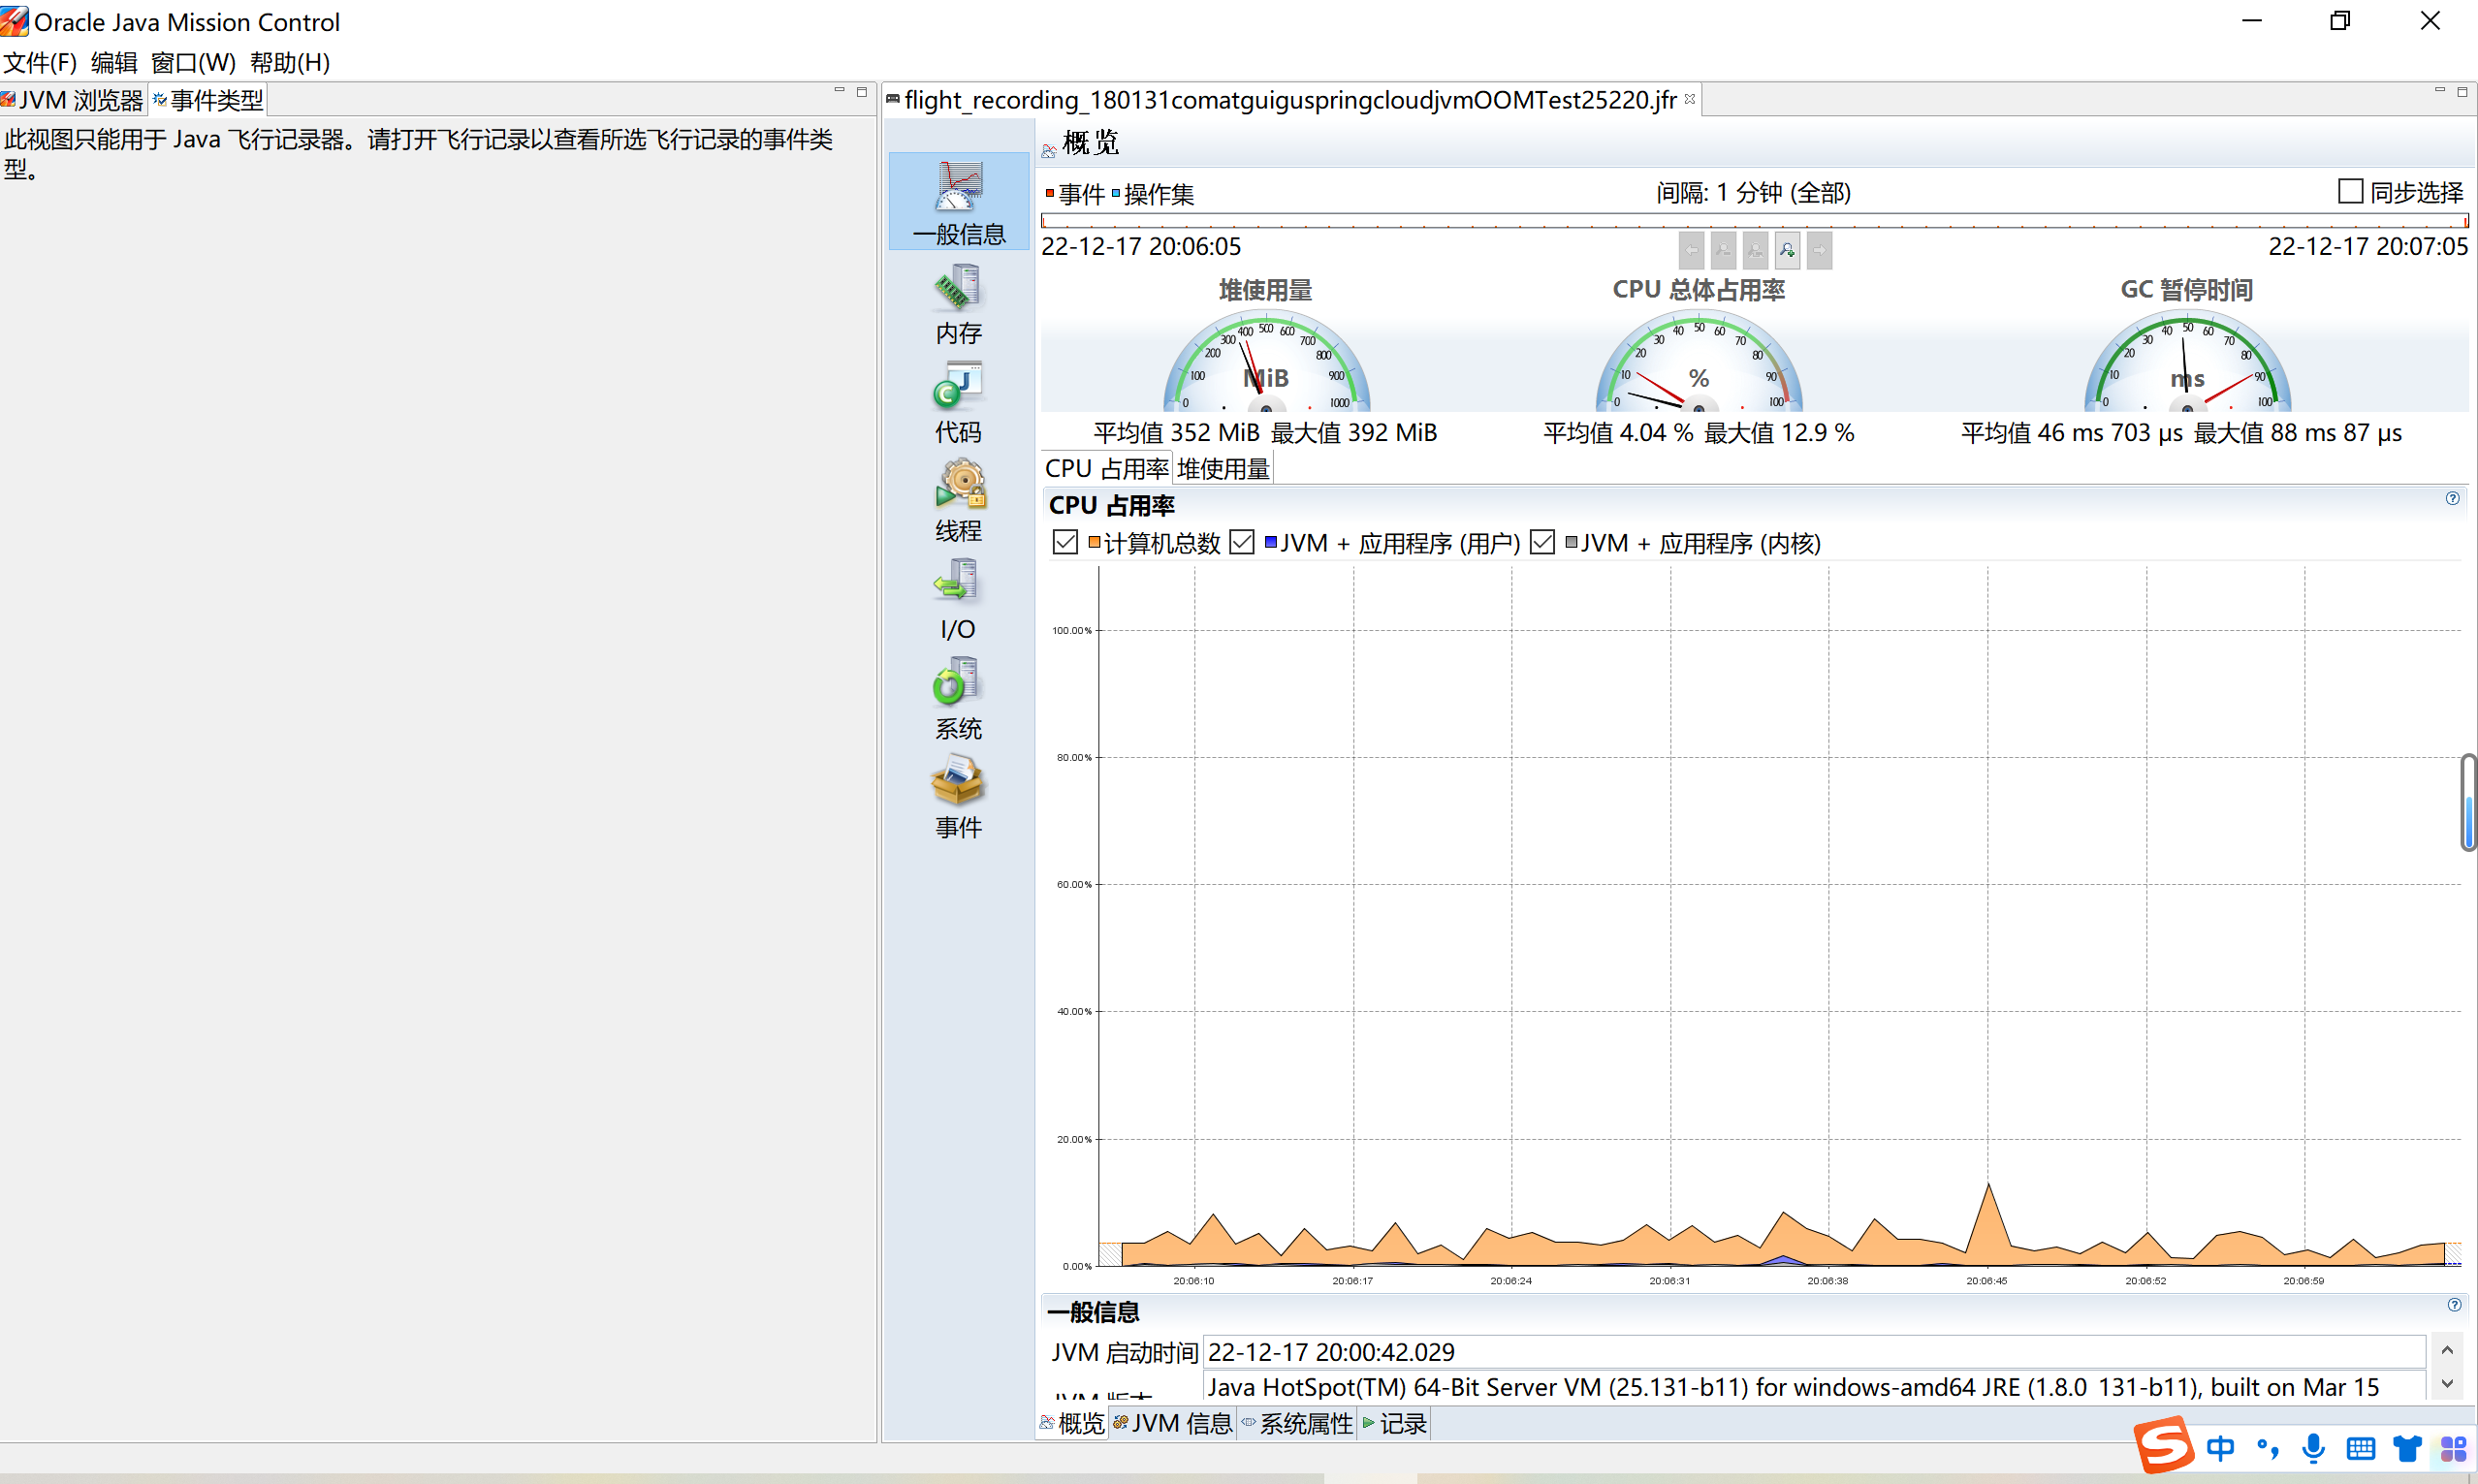
Task: Toggle Sogou 中 Chinese input mode
Action: point(2220,1448)
